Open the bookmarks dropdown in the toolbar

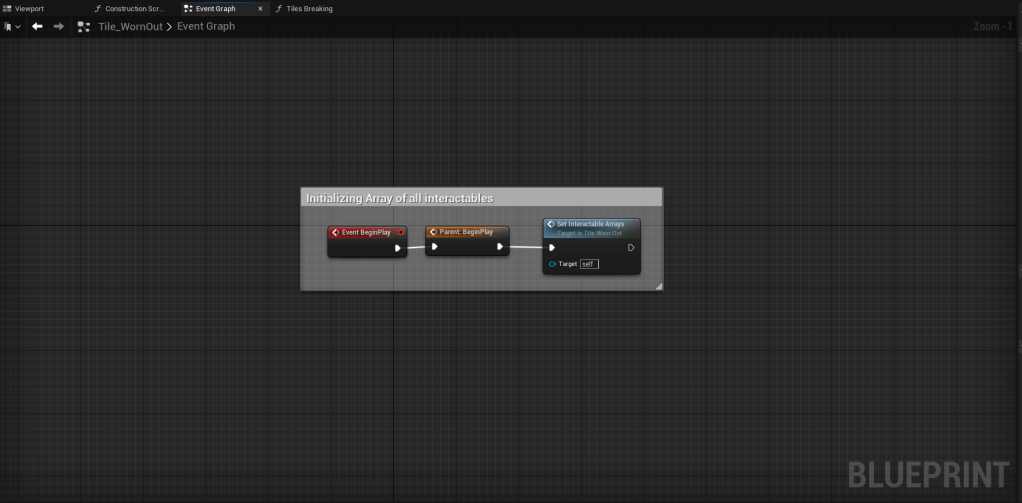click(x=13, y=26)
